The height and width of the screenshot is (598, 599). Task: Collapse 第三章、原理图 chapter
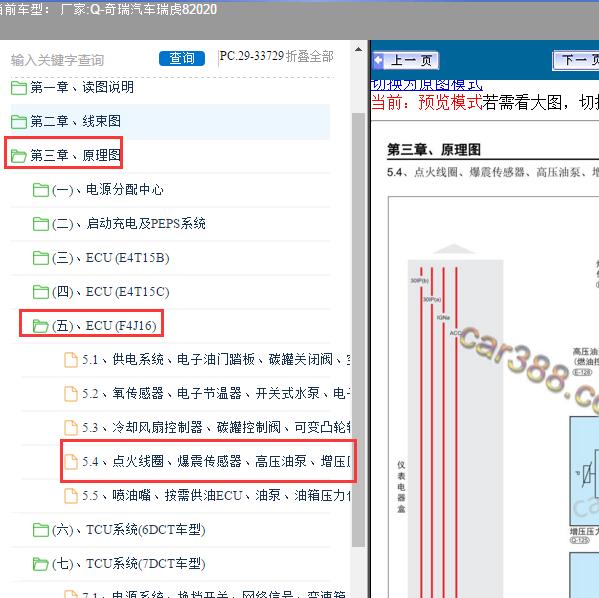(76, 156)
